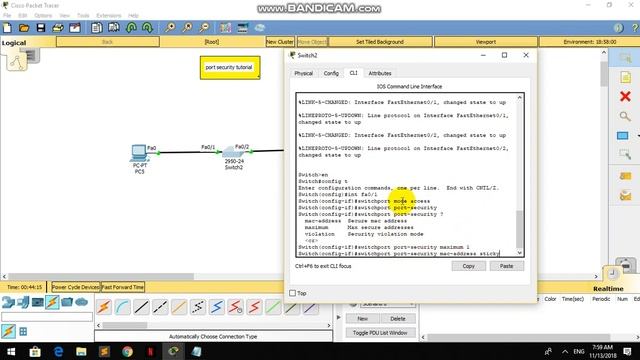Switch to the Physical tab in Switch2

coord(303,73)
